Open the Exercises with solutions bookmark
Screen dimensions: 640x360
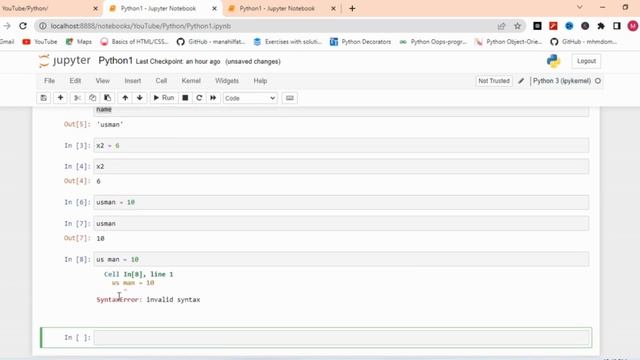point(287,42)
